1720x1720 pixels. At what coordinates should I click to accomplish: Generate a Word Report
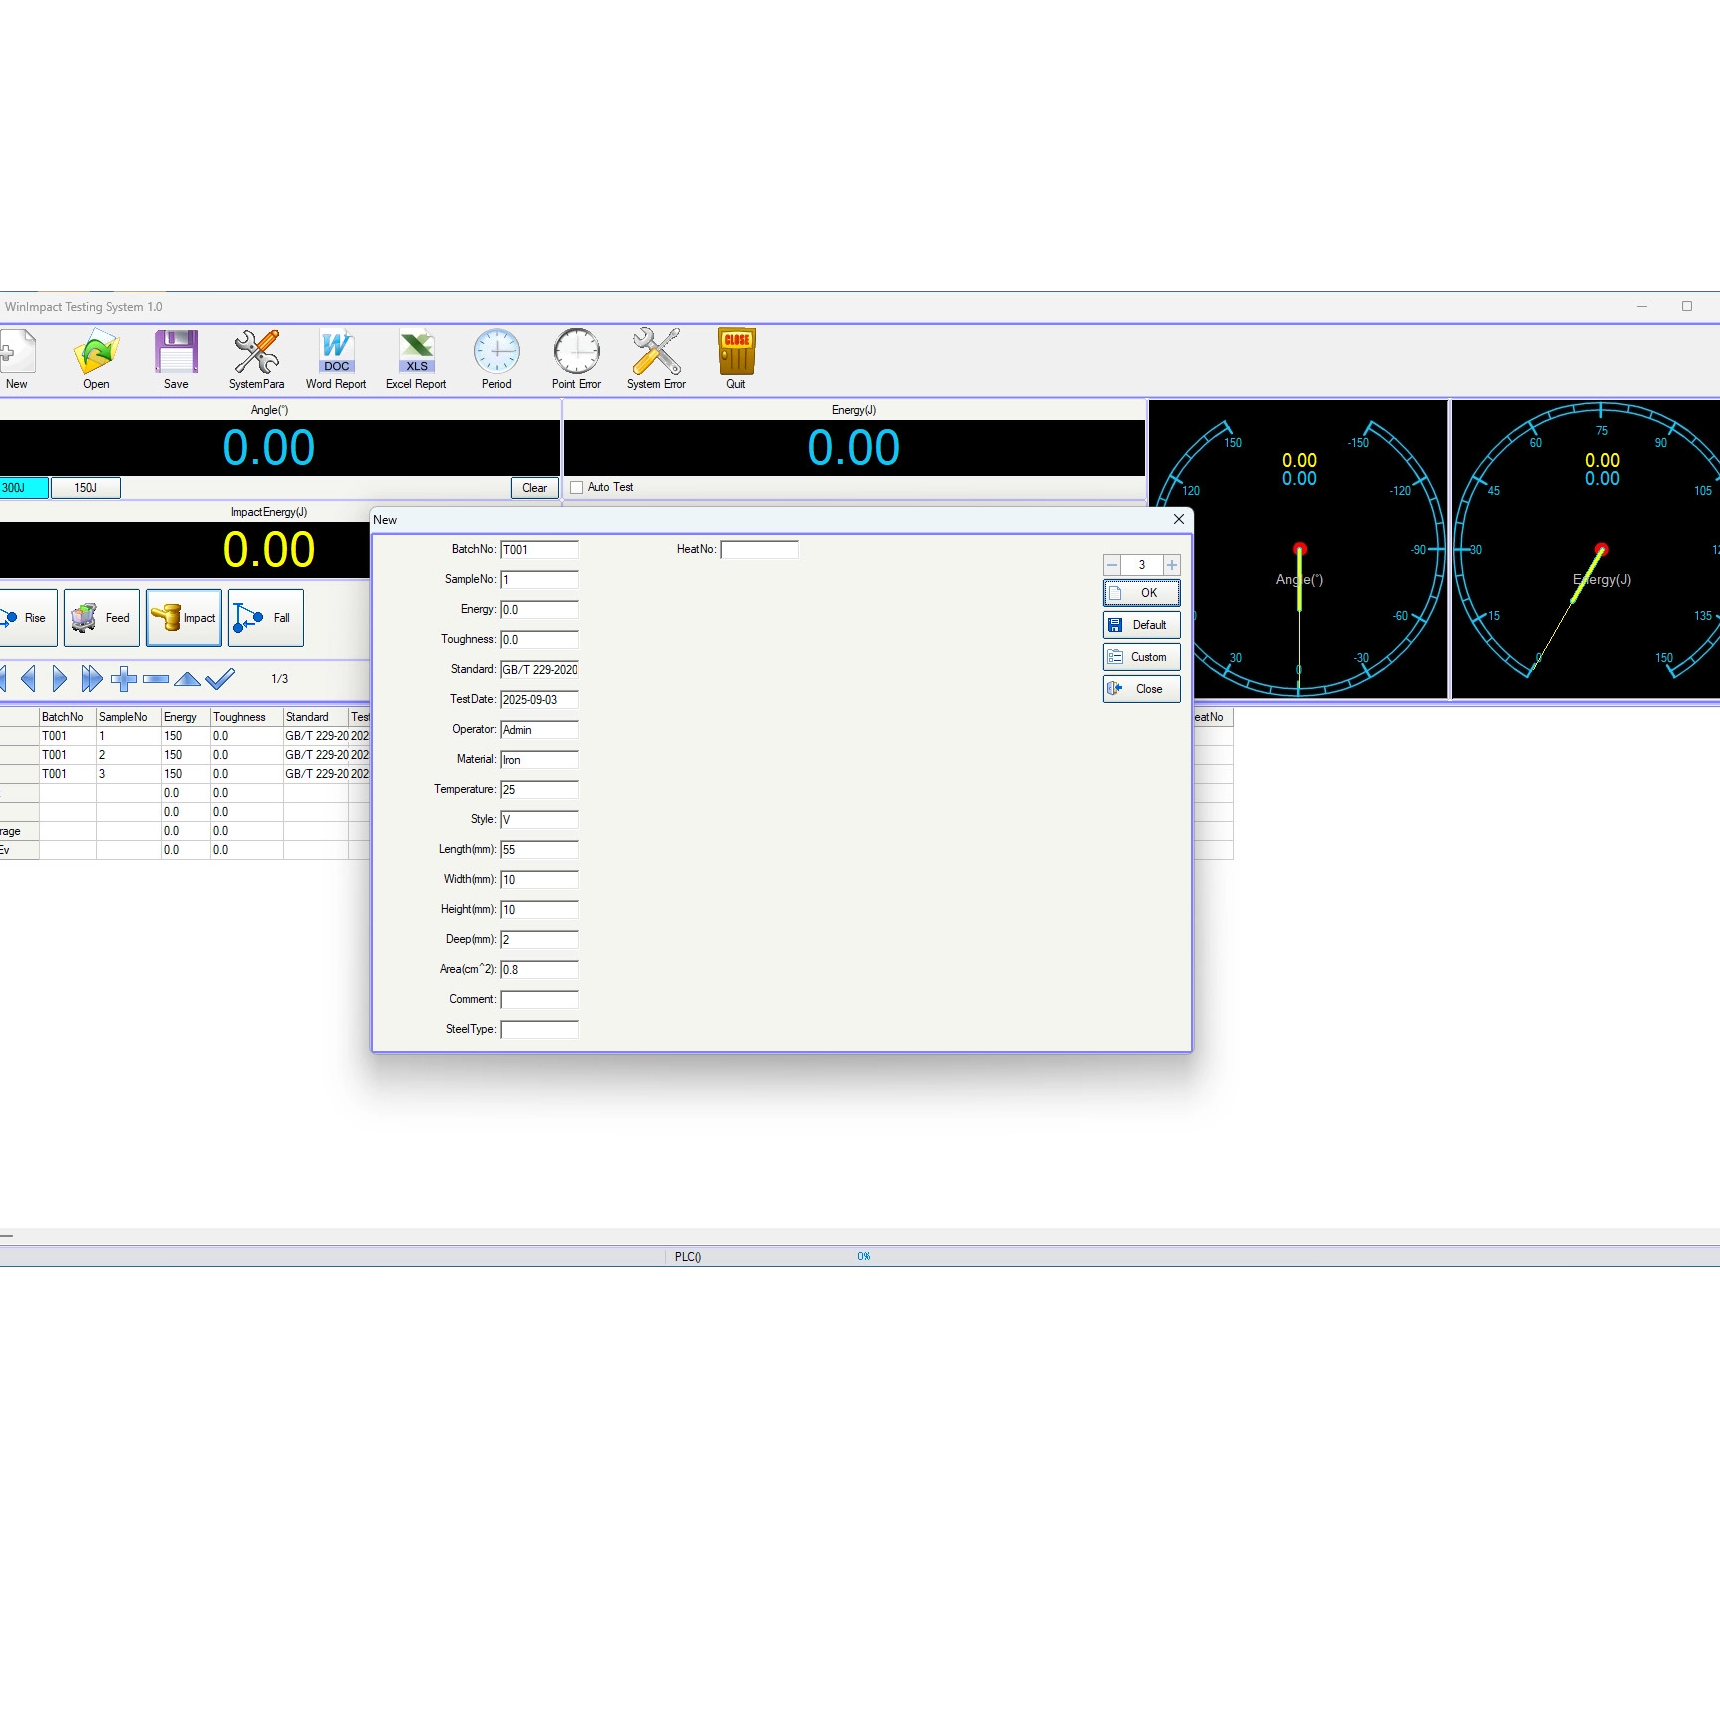pos(336,358)
